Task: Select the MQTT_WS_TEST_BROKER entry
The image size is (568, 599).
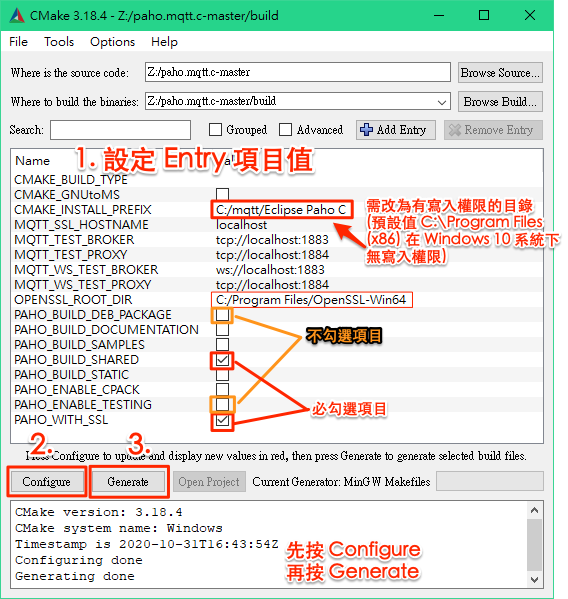Action: click(86, 270)
